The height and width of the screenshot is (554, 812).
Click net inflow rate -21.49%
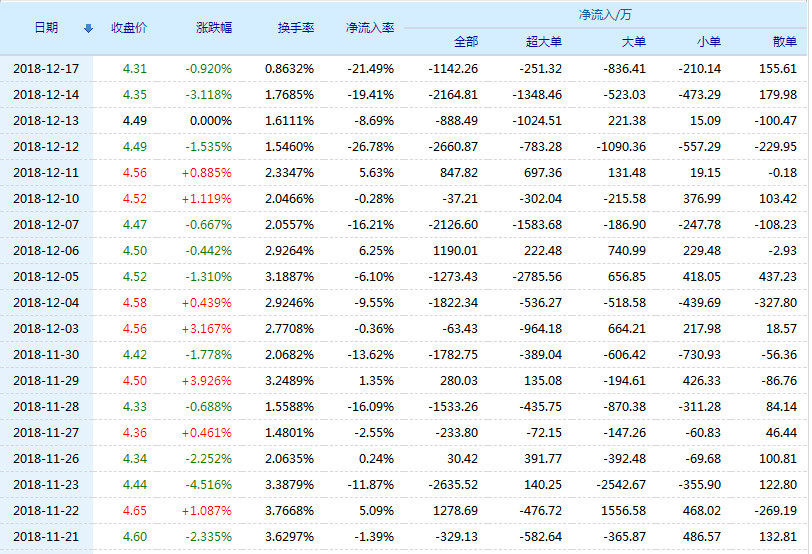click(x=371, y=68)
